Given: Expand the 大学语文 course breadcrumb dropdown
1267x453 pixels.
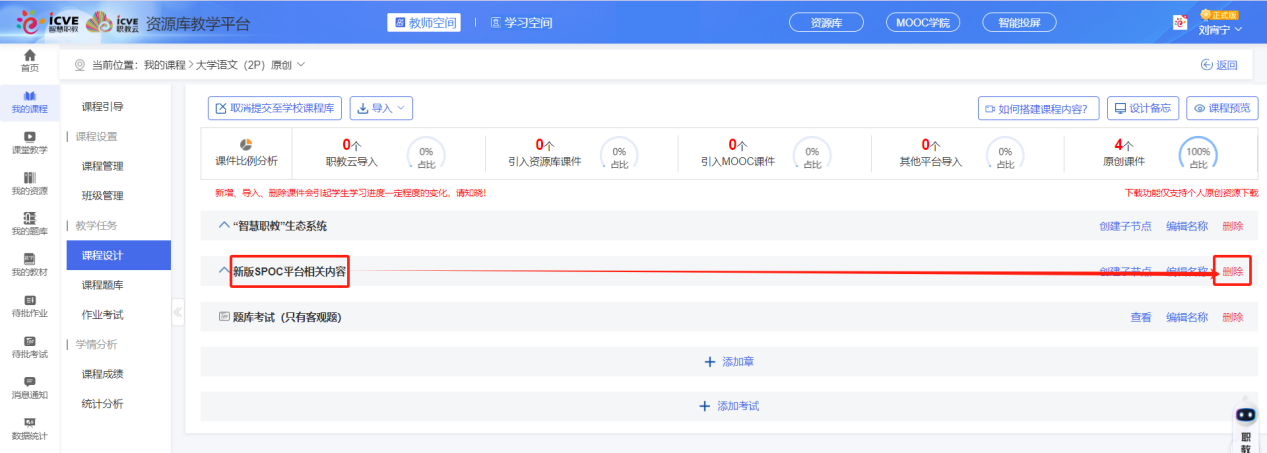Looking at the screenshot, I should [x=300, y=65].
